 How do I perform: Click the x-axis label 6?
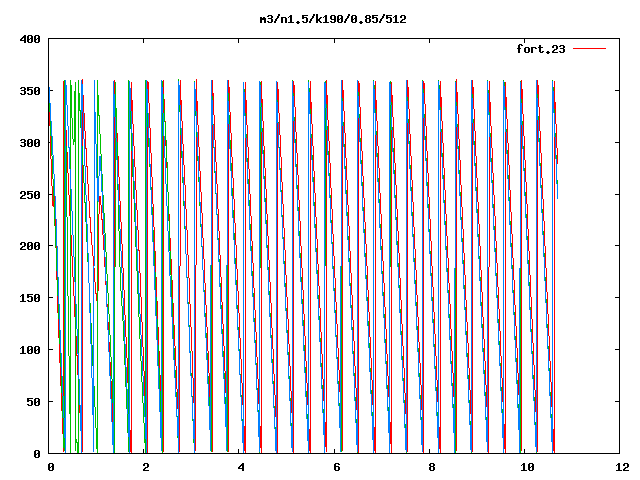click(336, 467)
